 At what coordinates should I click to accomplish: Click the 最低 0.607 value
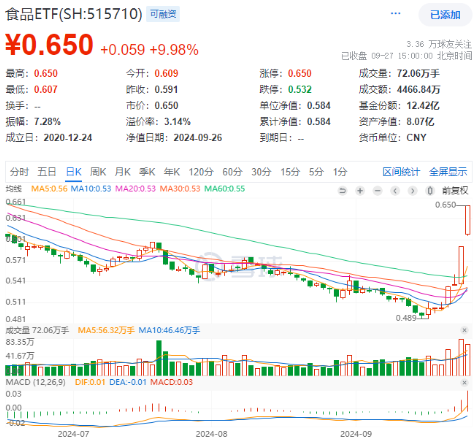46,89
